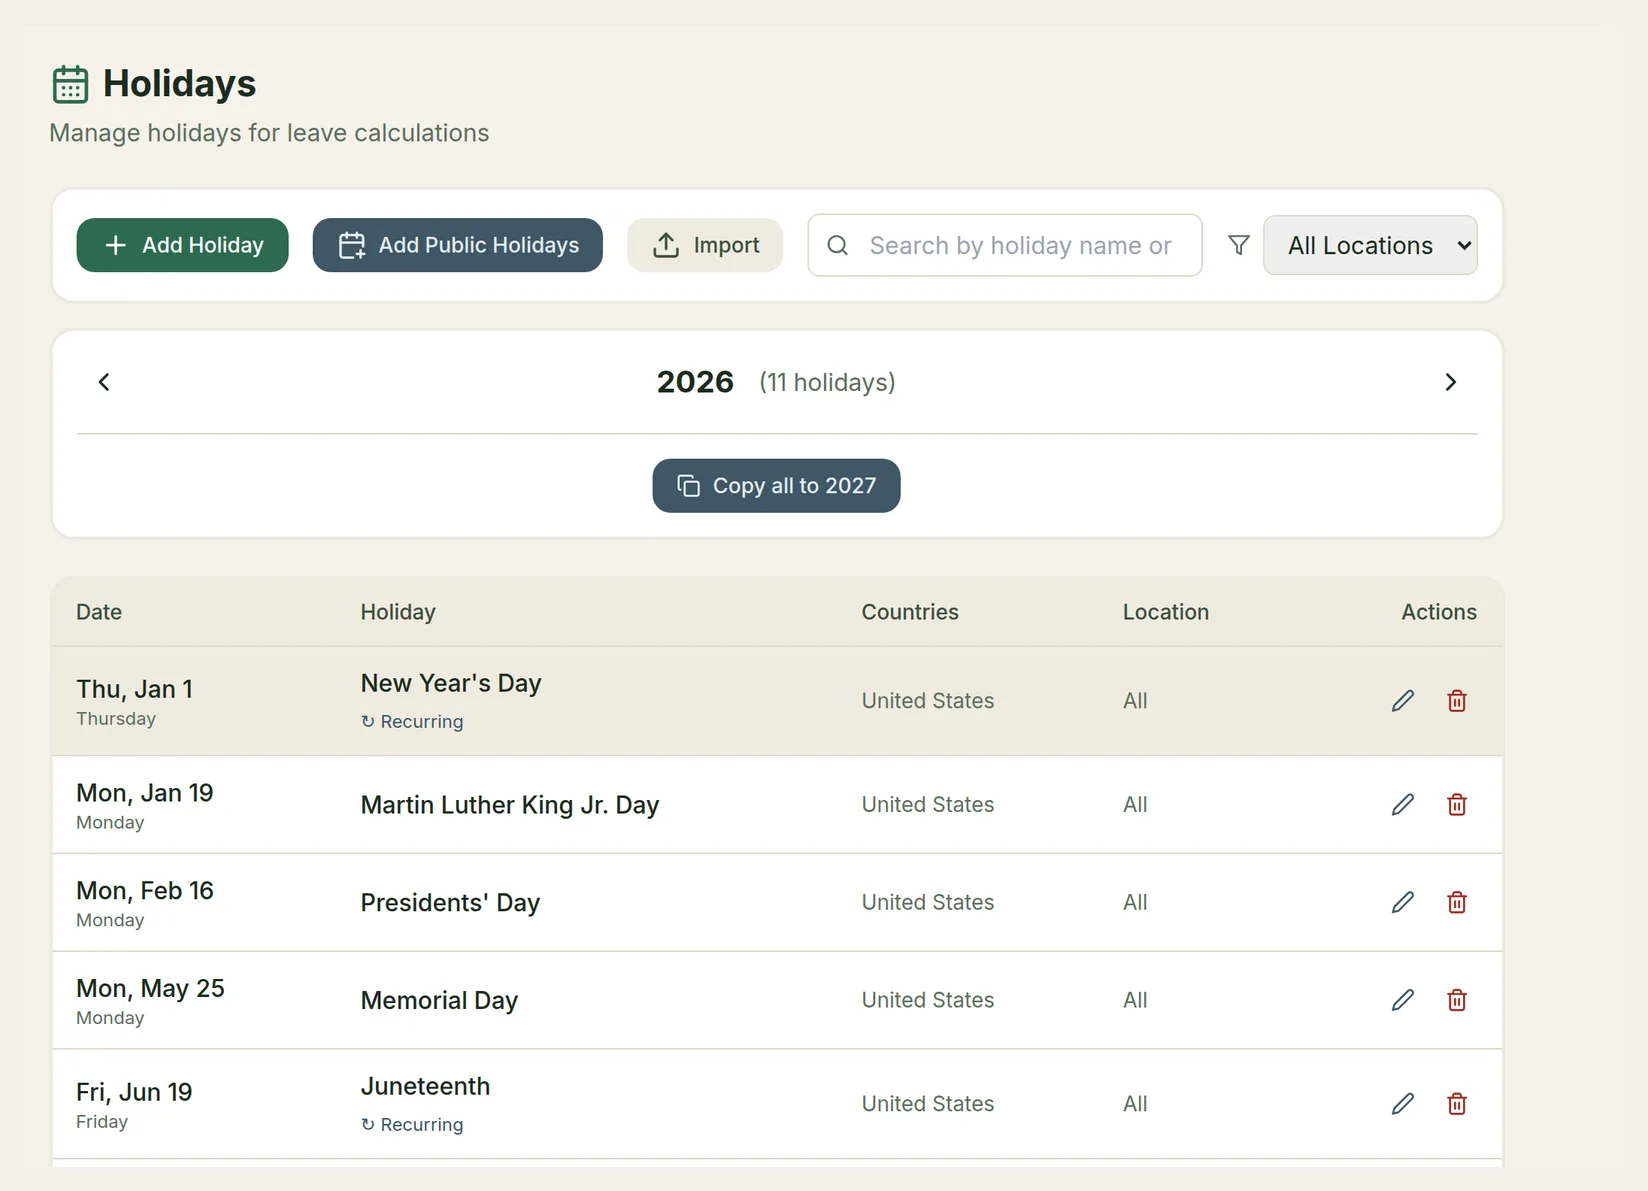
Task: Go to previous year with left chevron
Action: click(x=104, y=382)
